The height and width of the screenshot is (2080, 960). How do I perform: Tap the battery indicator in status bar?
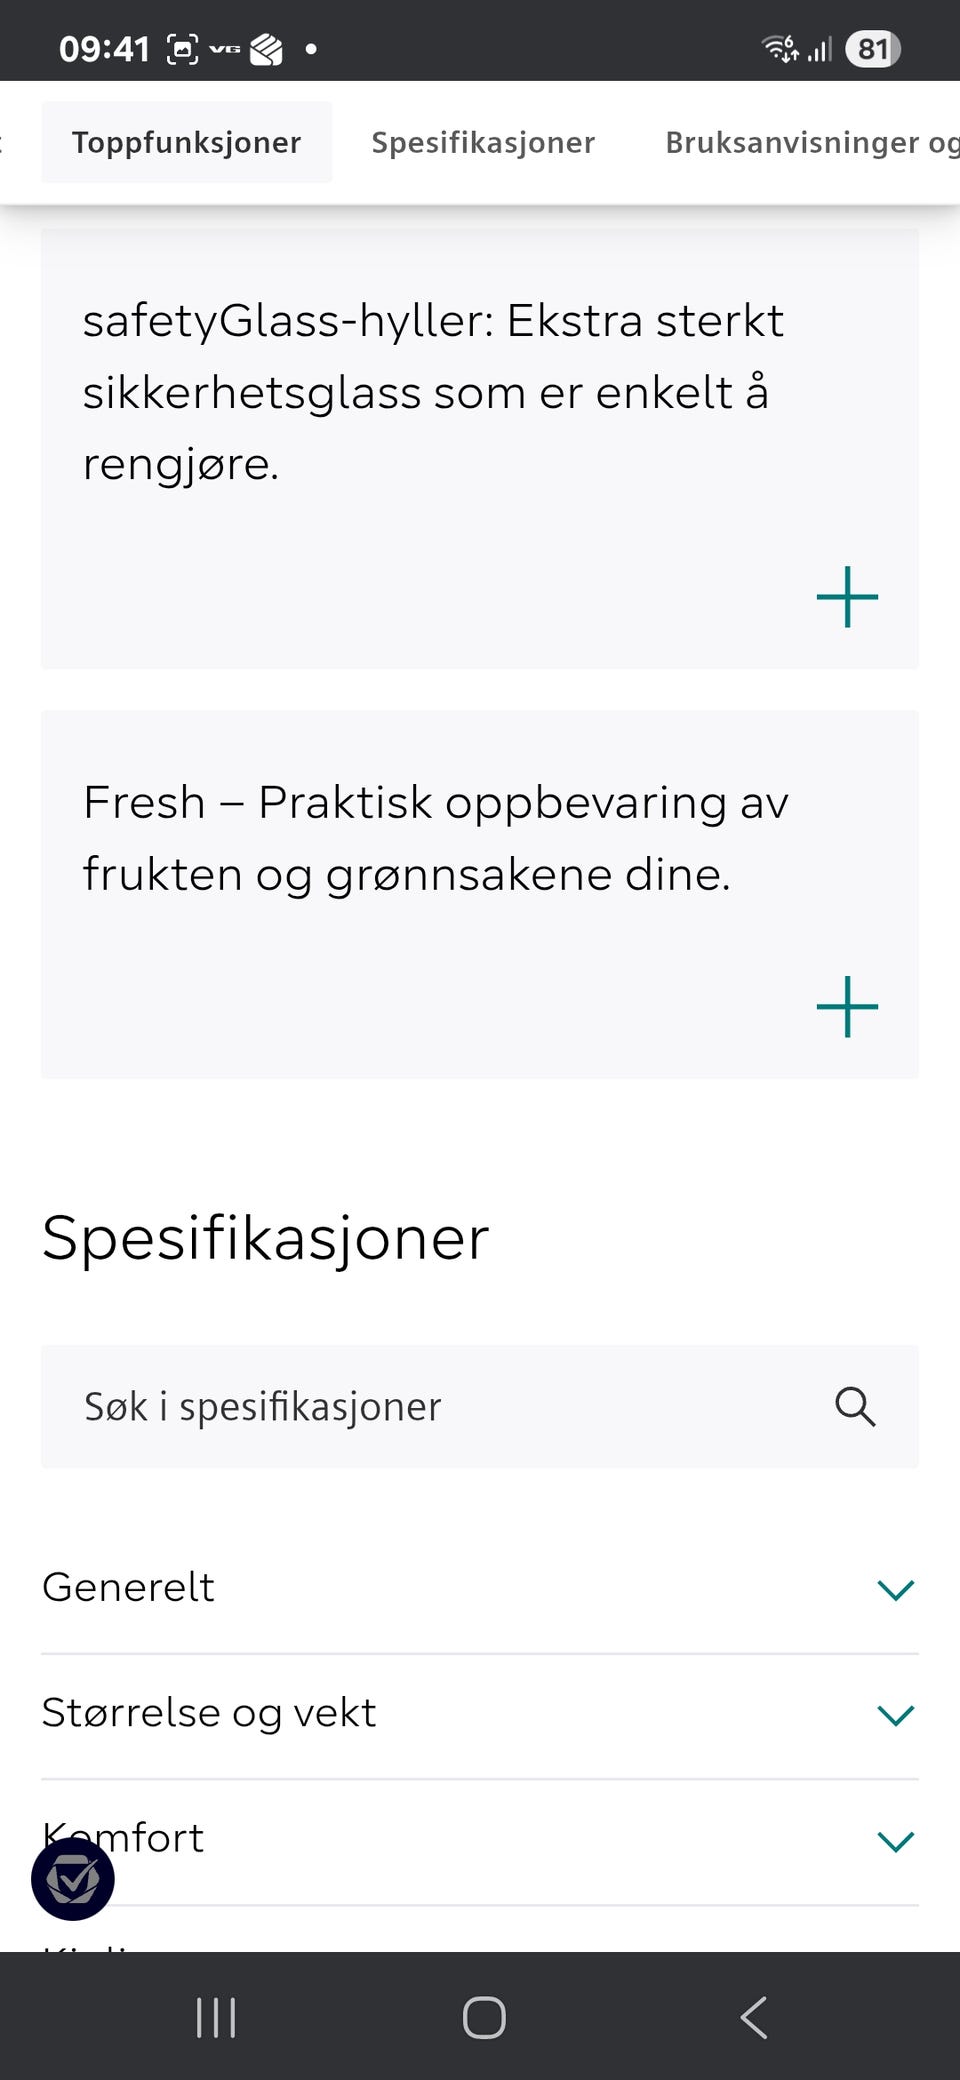point(873,49)
